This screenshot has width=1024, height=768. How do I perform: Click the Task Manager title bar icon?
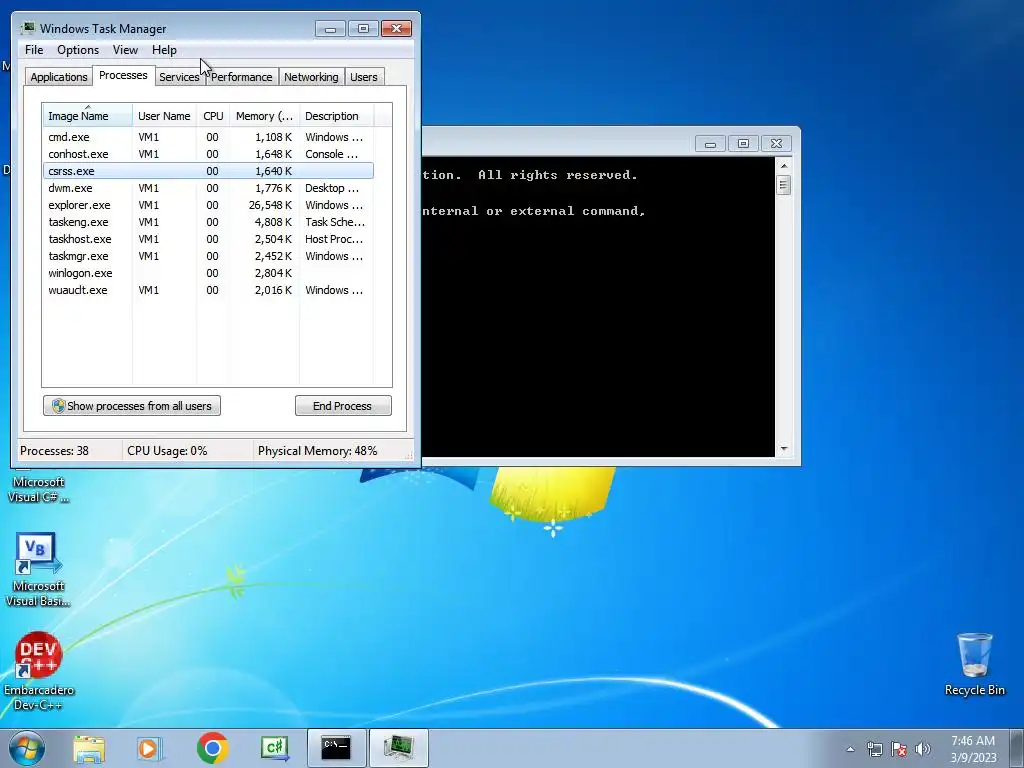tap(28, 28)
